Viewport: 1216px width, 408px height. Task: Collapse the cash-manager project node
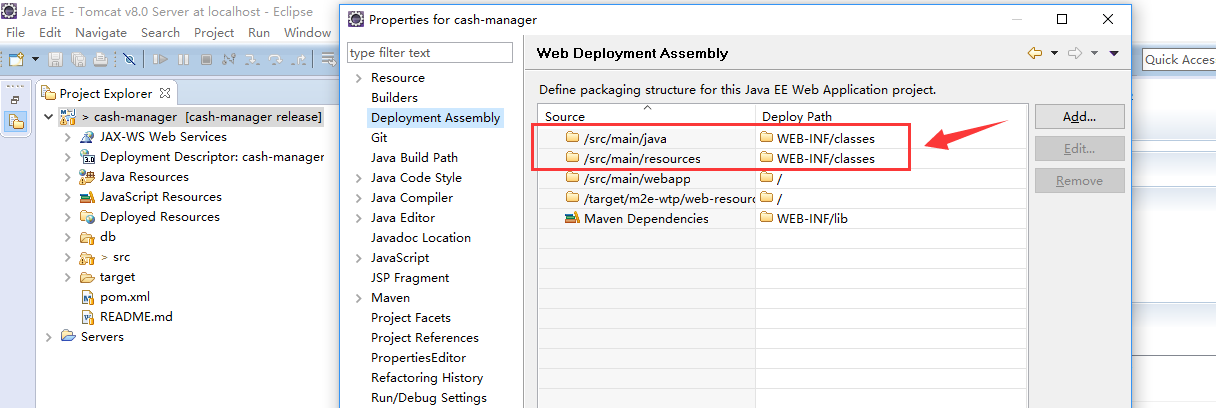point(49,117)
